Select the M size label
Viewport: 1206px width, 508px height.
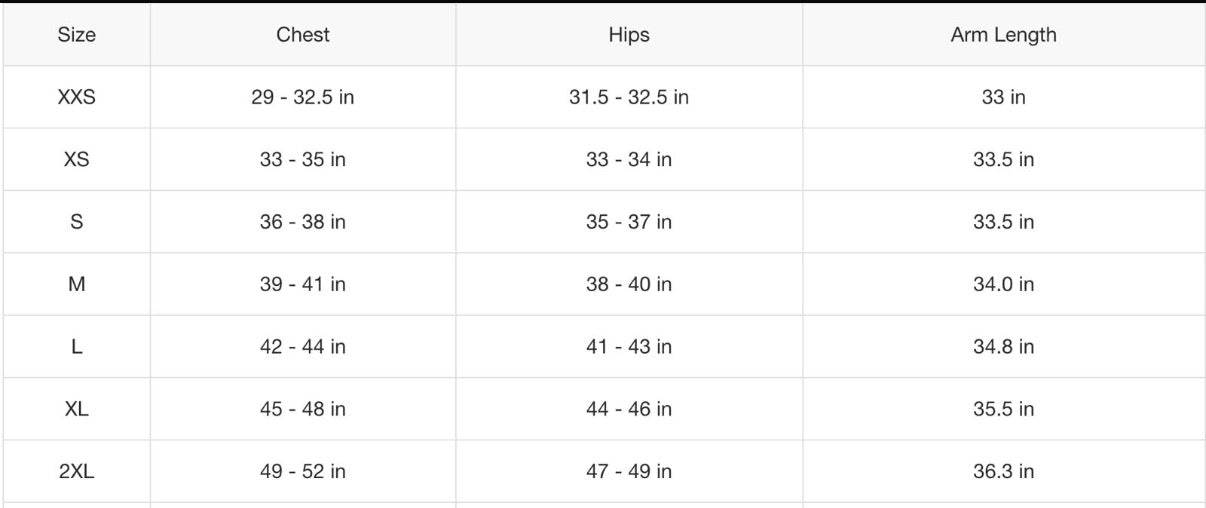pos(76,284)
